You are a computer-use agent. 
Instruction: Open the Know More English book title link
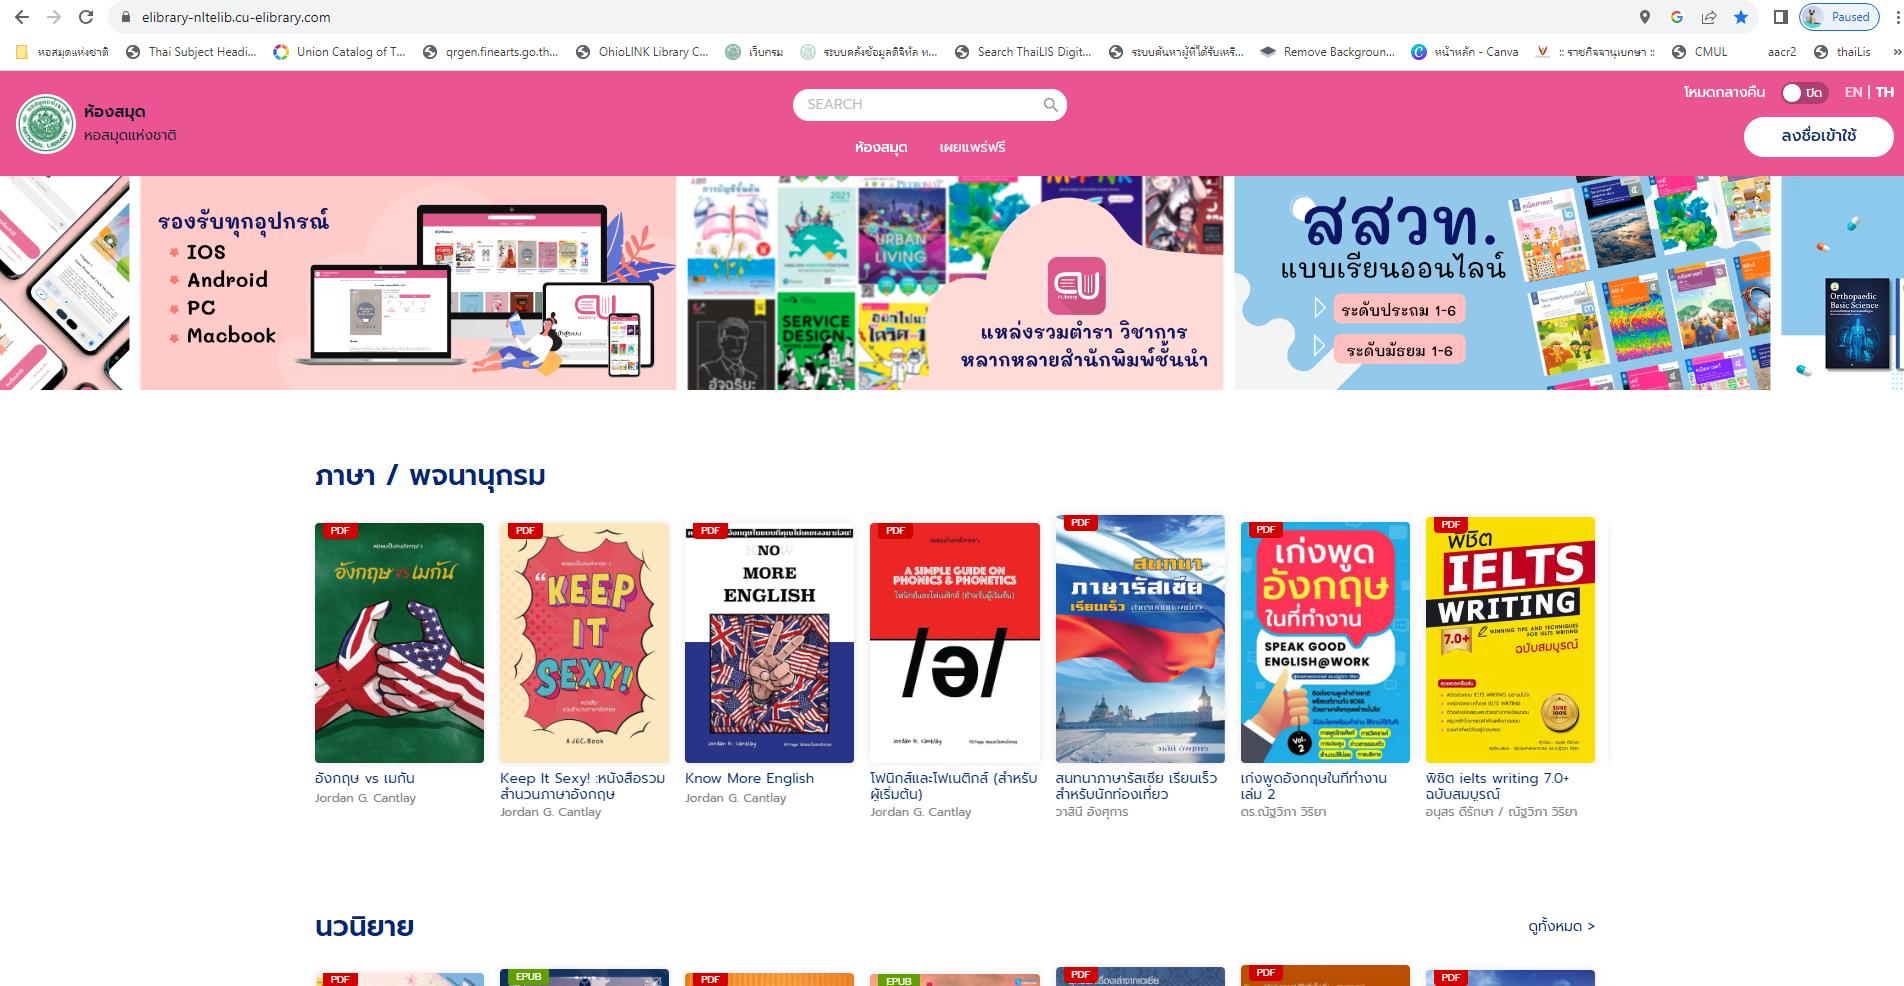(749, 778)
